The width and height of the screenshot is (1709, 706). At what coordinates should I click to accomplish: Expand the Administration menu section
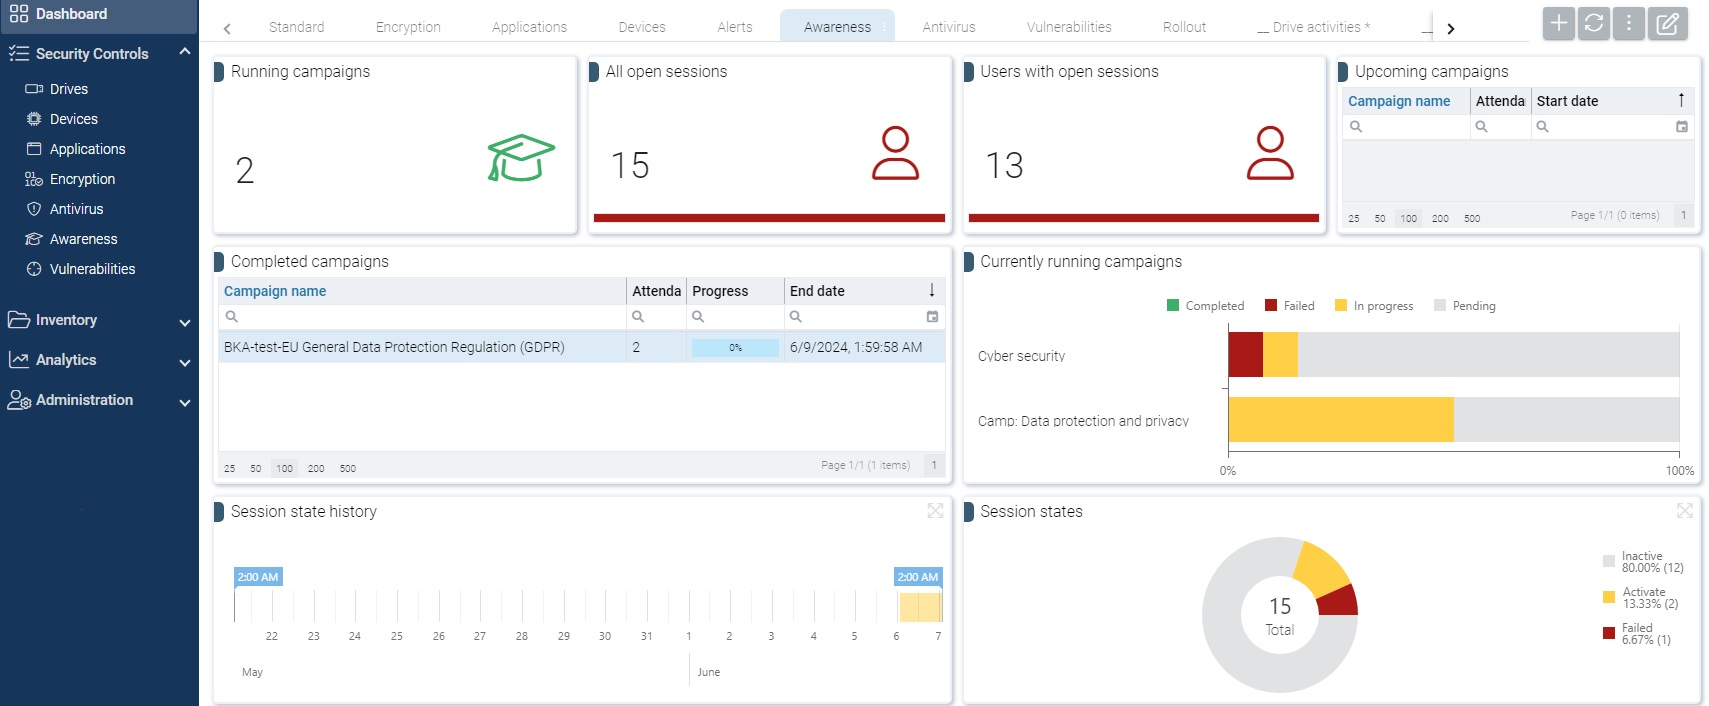(184, 402)
